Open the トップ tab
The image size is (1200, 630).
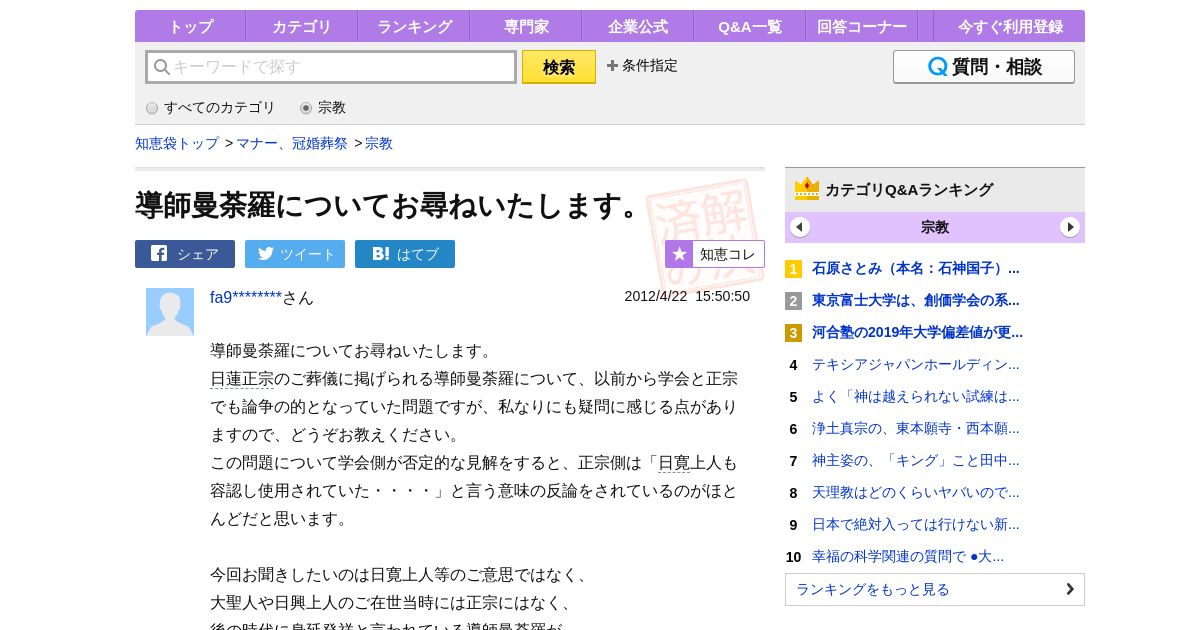[190, 27]
